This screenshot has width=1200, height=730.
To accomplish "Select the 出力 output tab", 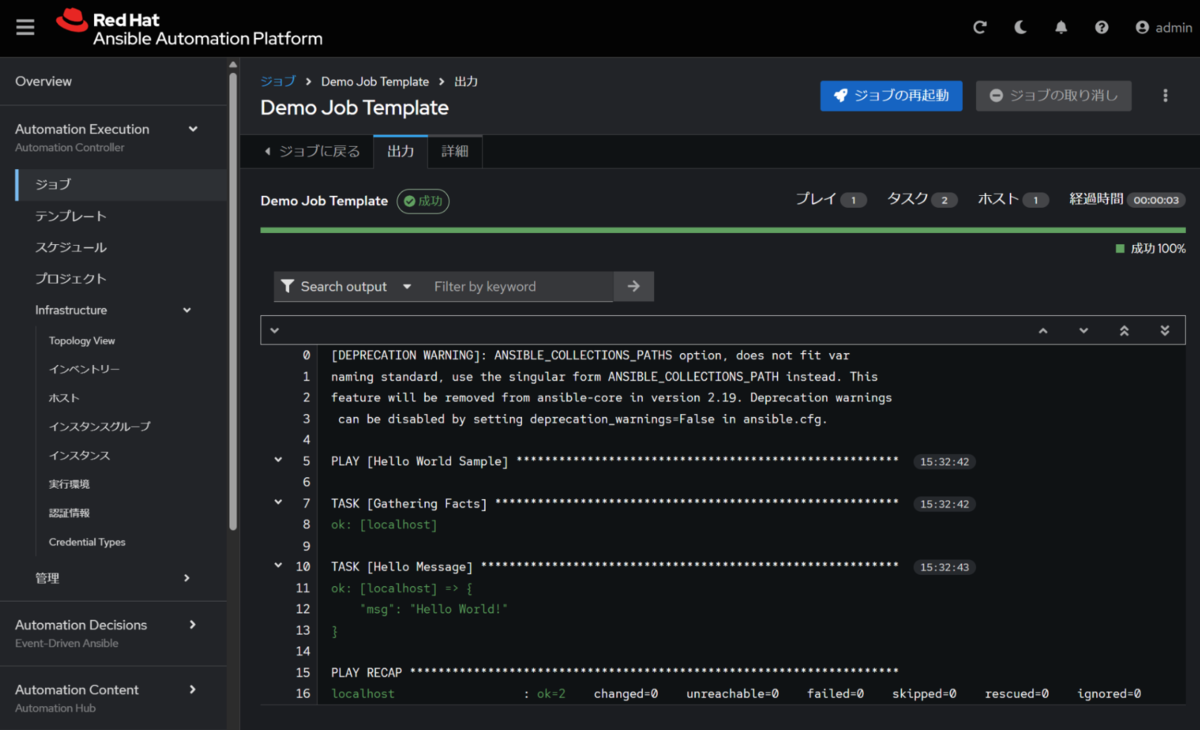I will (x=400, y=152).
